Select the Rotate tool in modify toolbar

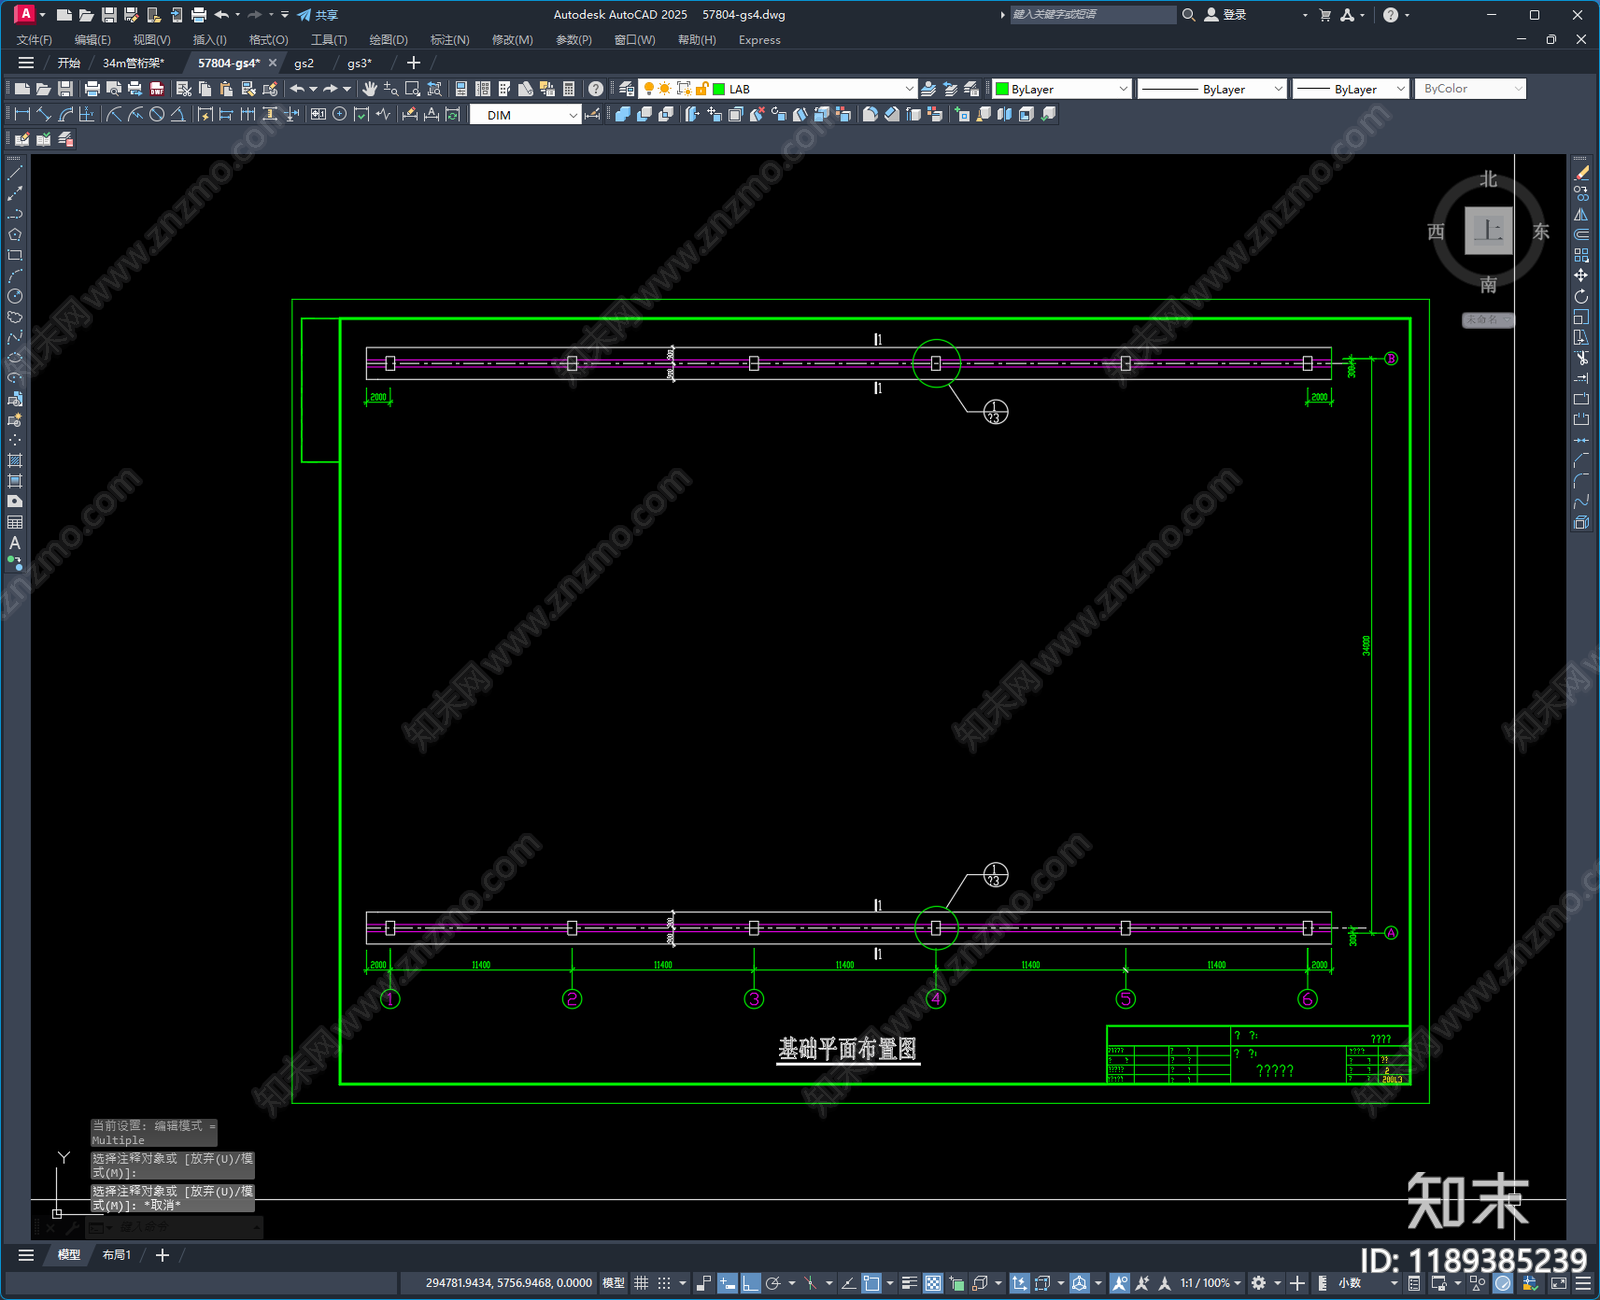1581,296
